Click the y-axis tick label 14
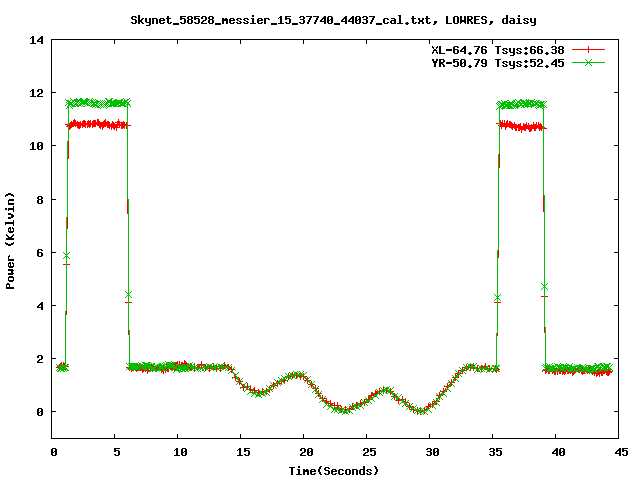Image resolution: width=640 pixels, height=480 pixels. coord(36,40)
